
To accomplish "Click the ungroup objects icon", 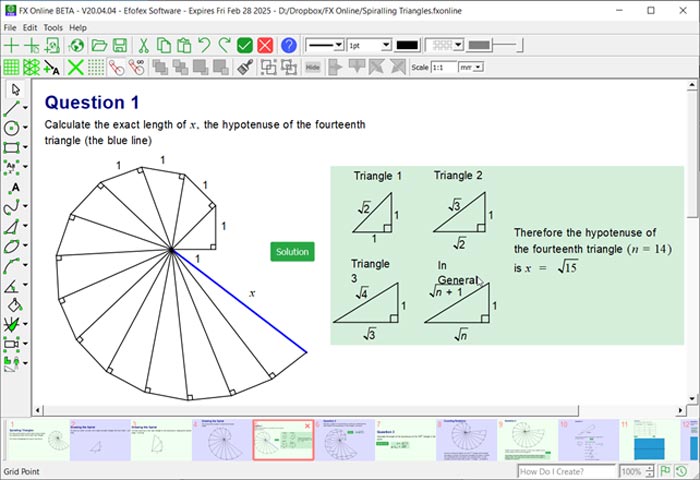I will click(289, 67).
